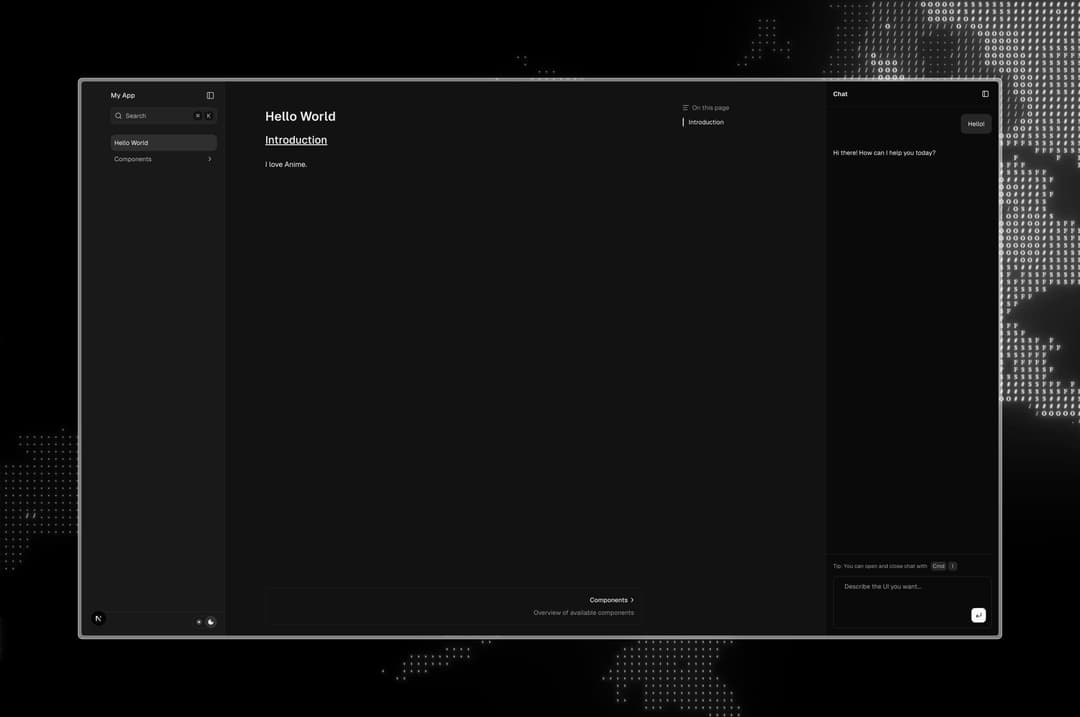Viewport: 1080px width, 717px height.
Task: Open the Components sidebar section
Action: (133, 159)
